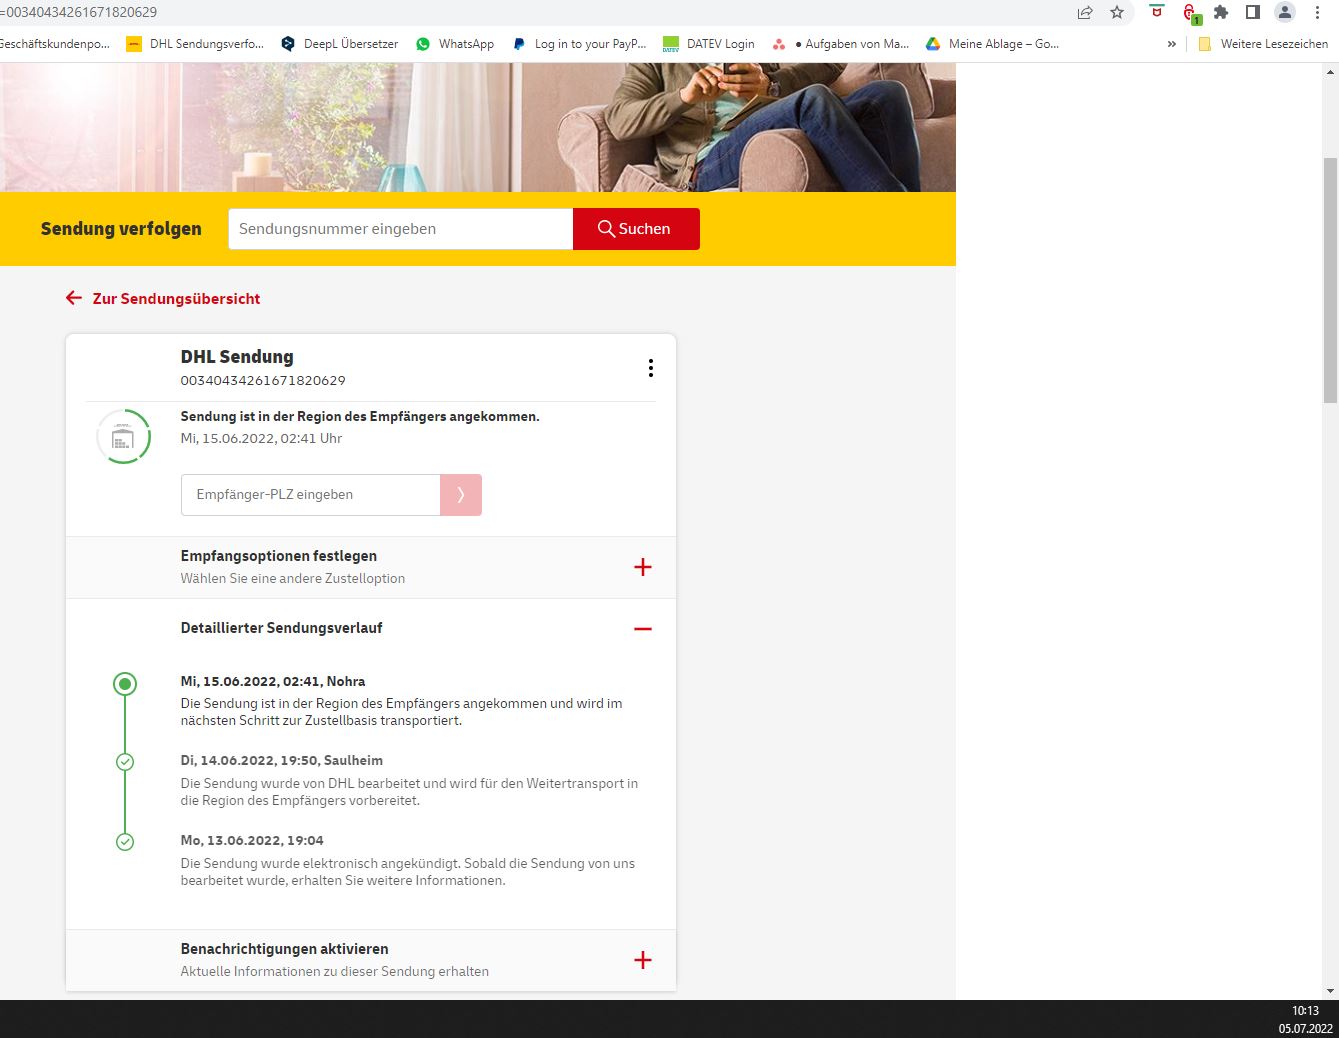Open the WhatsApp bookmark

click(455, 44)
